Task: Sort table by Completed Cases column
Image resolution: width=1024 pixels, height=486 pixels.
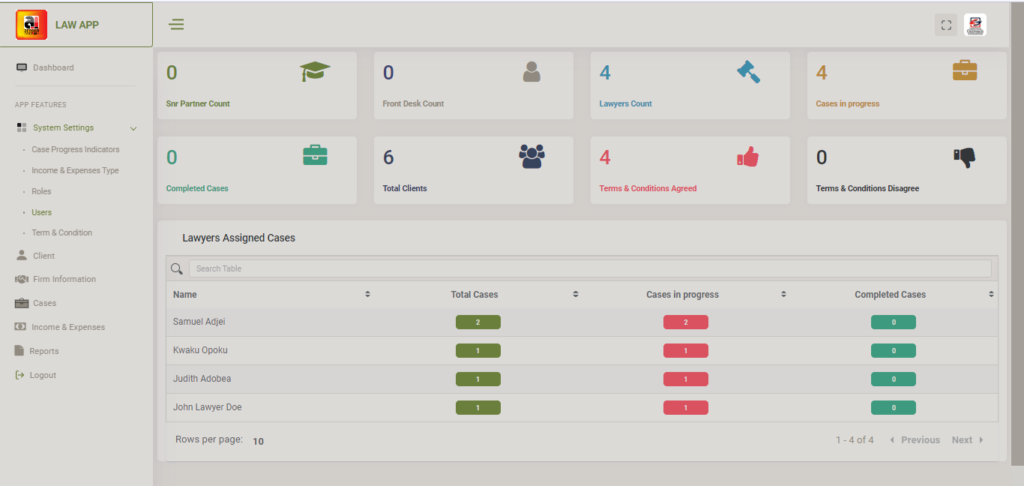Action: pos(991,295)
